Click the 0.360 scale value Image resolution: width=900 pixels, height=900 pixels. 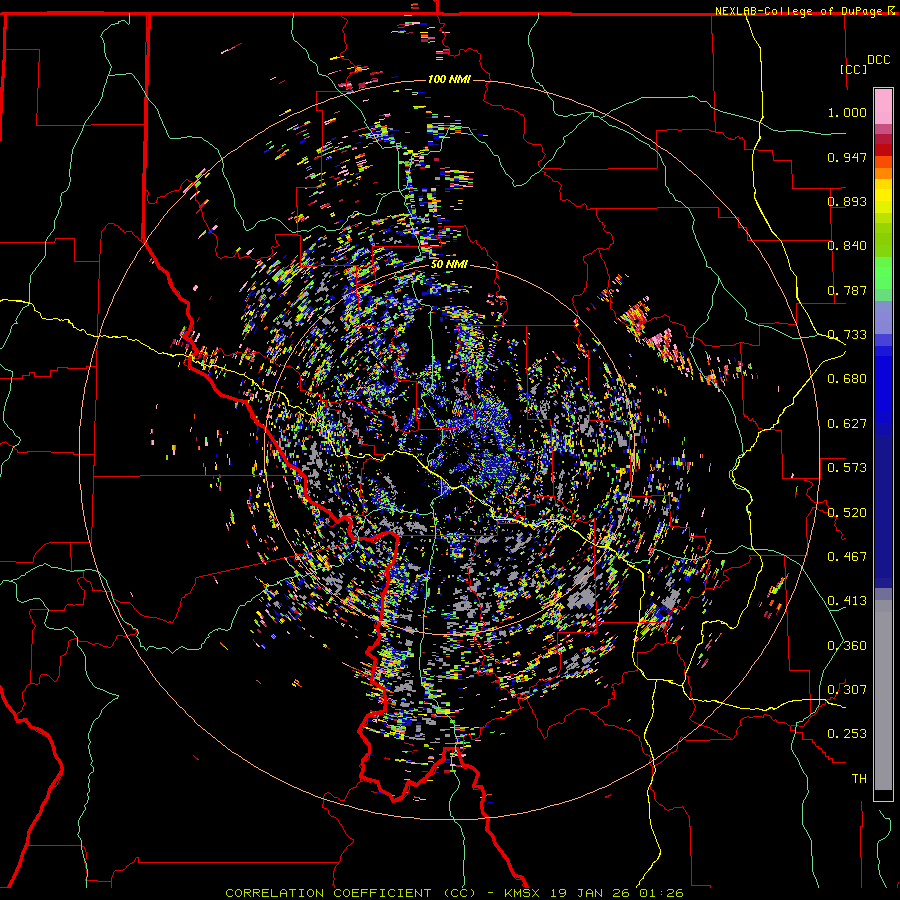pos(847,646)
